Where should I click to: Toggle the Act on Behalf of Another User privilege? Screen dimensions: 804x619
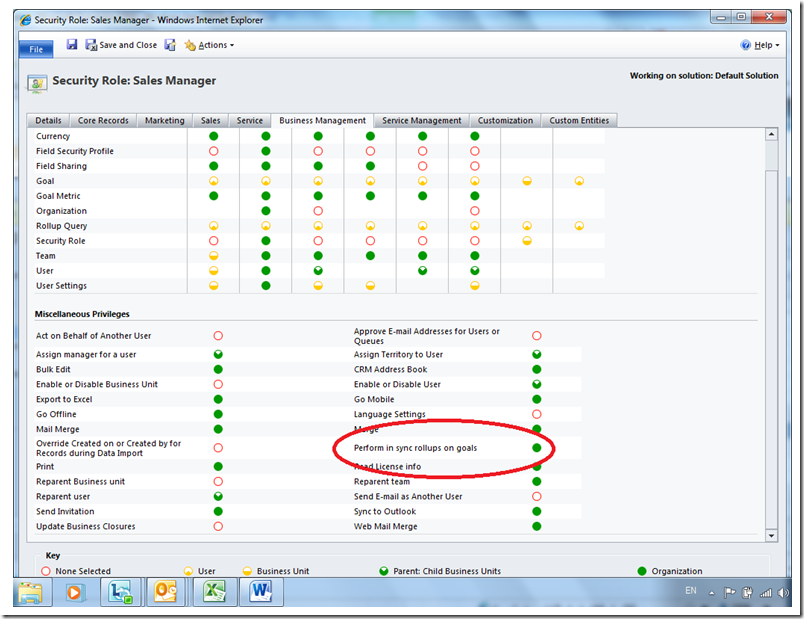(217, 336)
